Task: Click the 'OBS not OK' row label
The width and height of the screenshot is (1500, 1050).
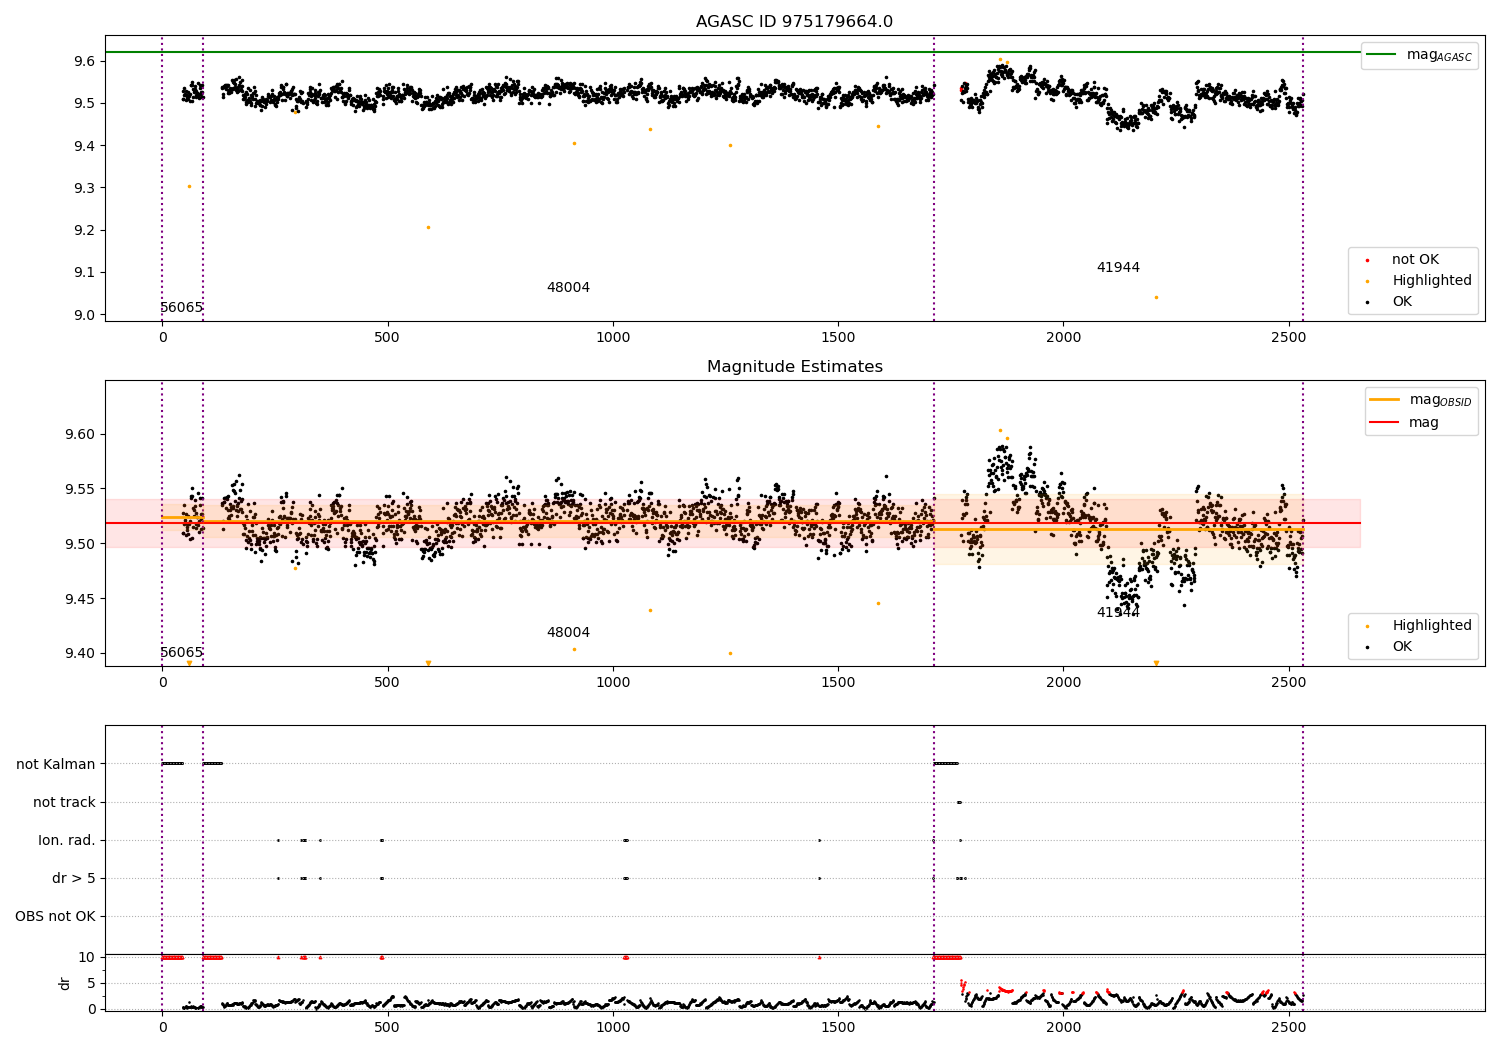Action: 55,916
